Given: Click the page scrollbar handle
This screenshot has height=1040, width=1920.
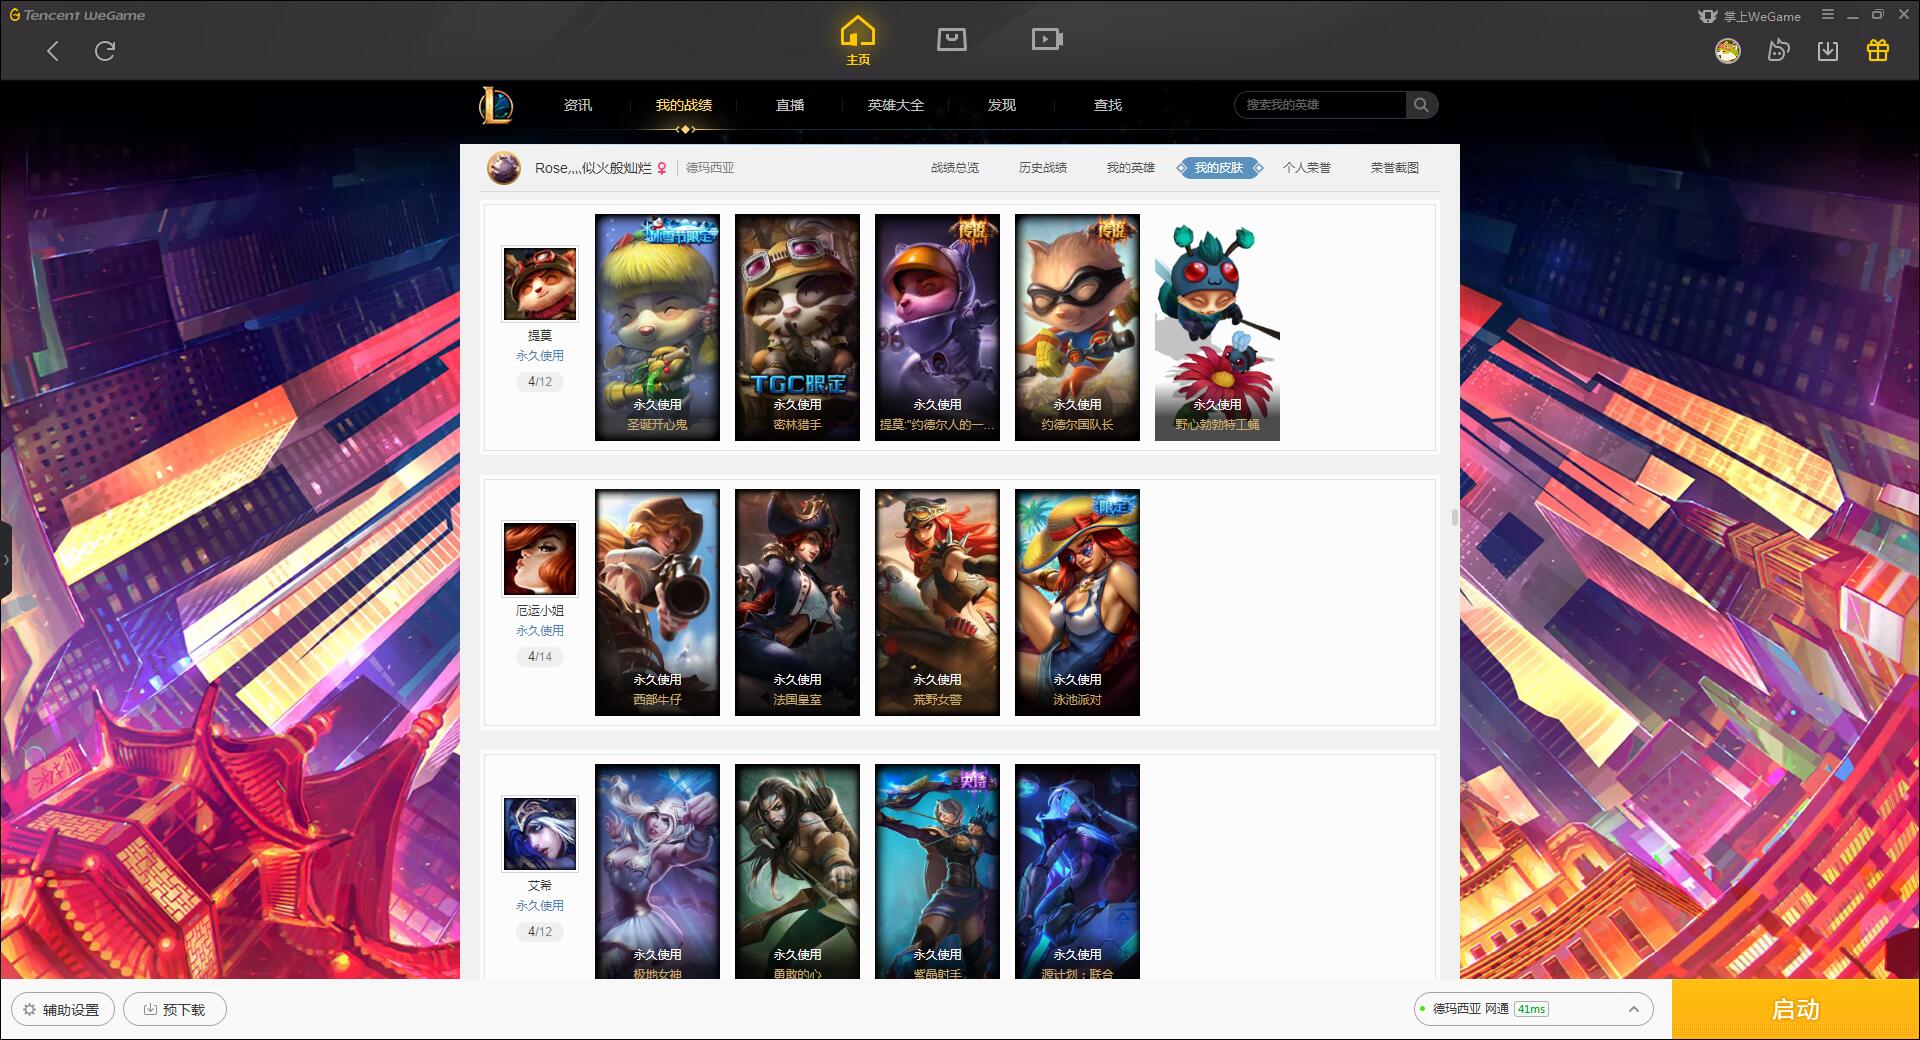Looking at the screenshot, I should tap(1454, 517).
